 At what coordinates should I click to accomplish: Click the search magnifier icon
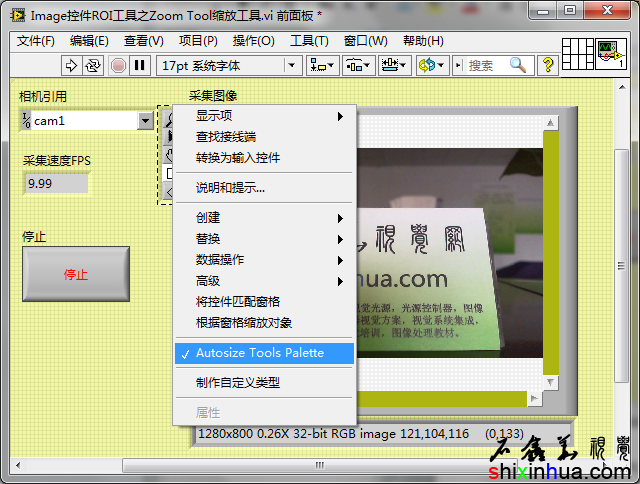(x=517, y=65)
